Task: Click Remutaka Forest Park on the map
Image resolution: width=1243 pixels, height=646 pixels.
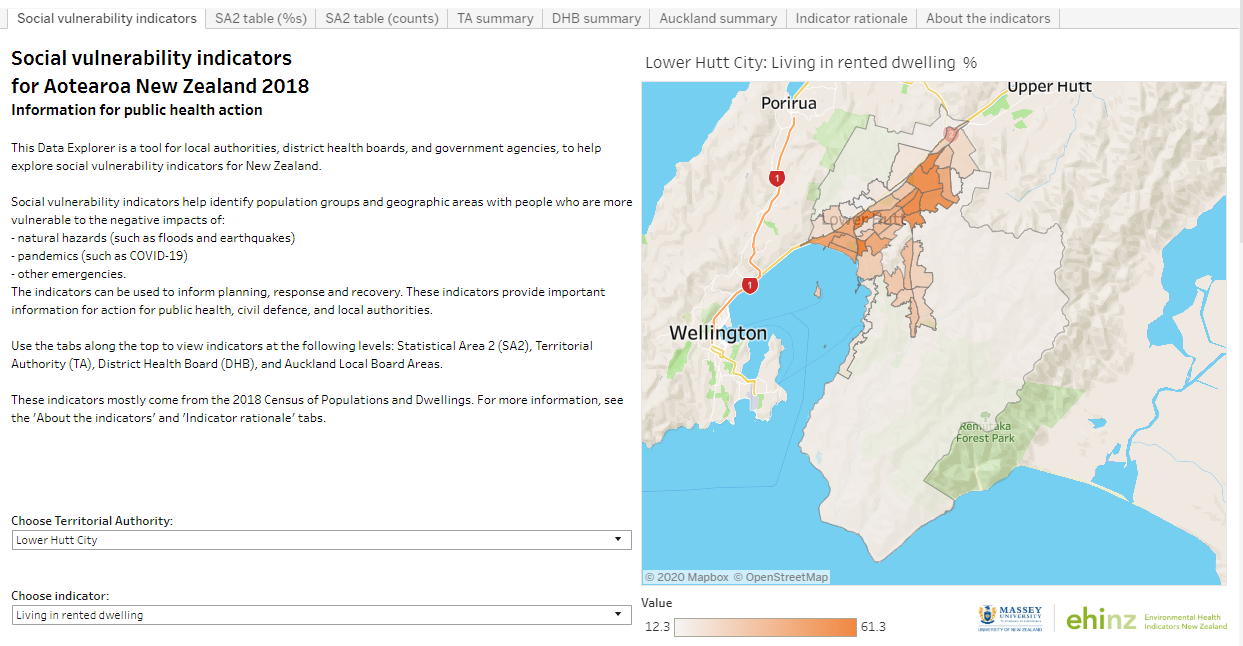Action: pyautogui.click(x=985, y=431)
